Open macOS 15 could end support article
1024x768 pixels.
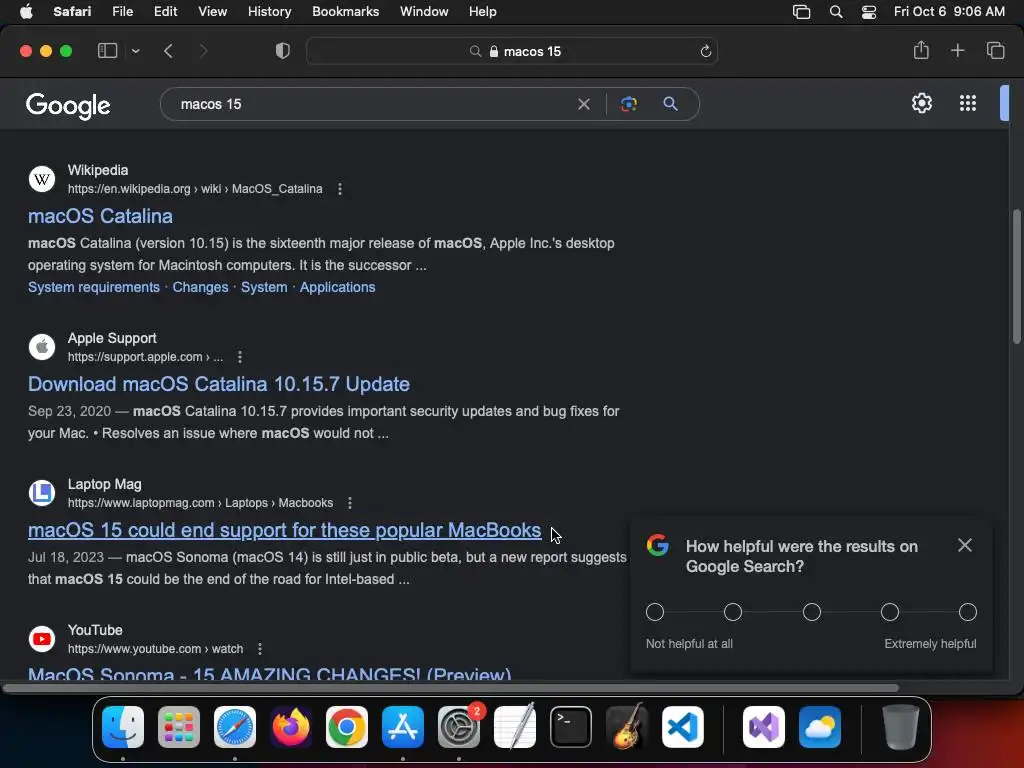tap(285, 530)
